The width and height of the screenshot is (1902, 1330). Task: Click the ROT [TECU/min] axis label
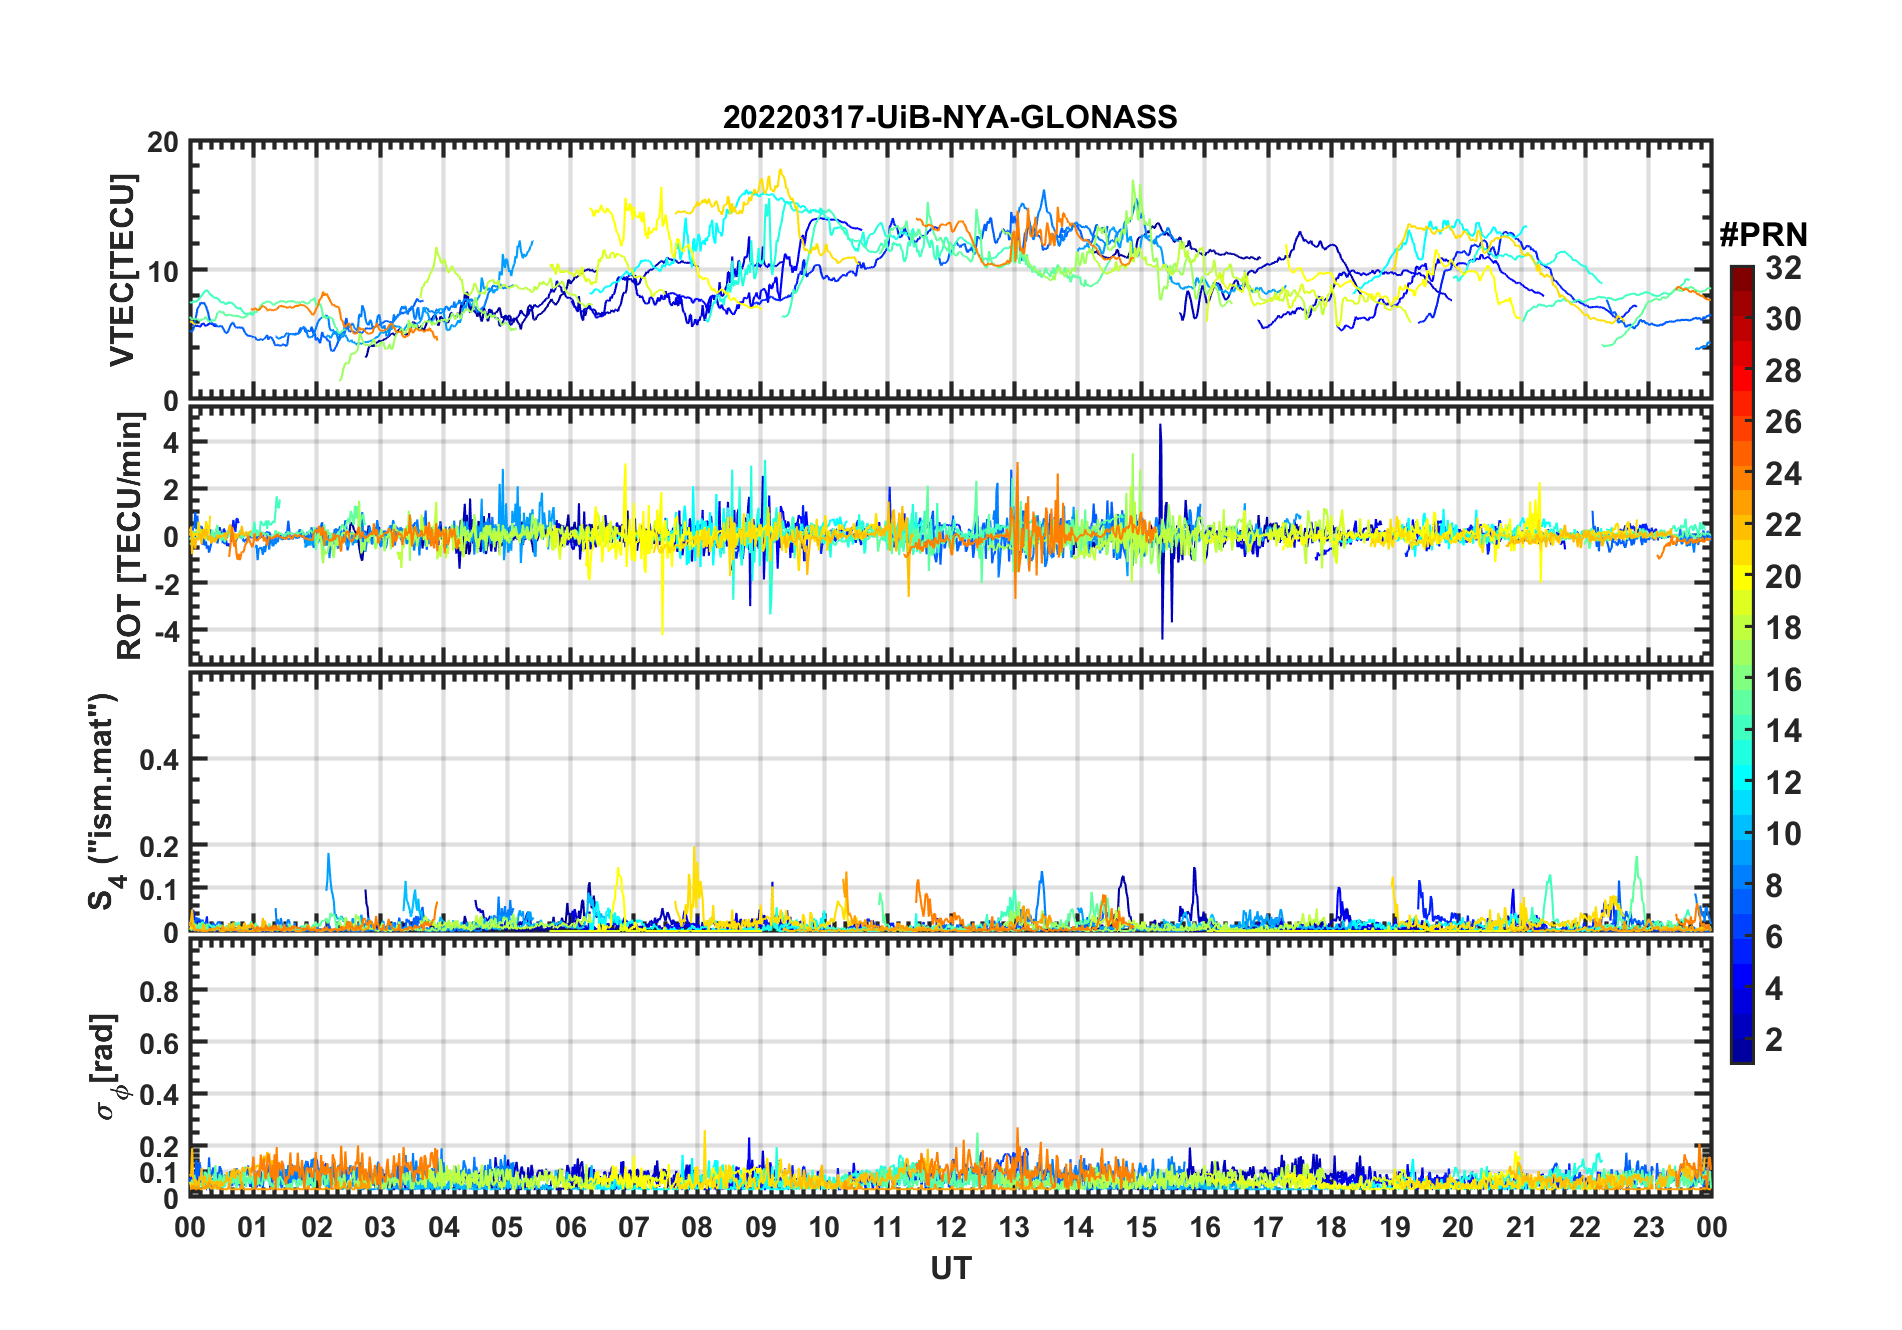point(129,536)
